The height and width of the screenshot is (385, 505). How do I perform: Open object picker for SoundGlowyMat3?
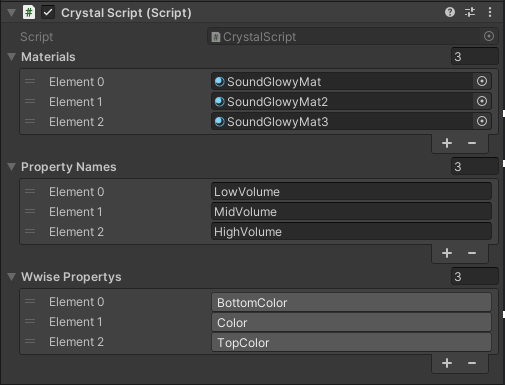tap(482, 121)
